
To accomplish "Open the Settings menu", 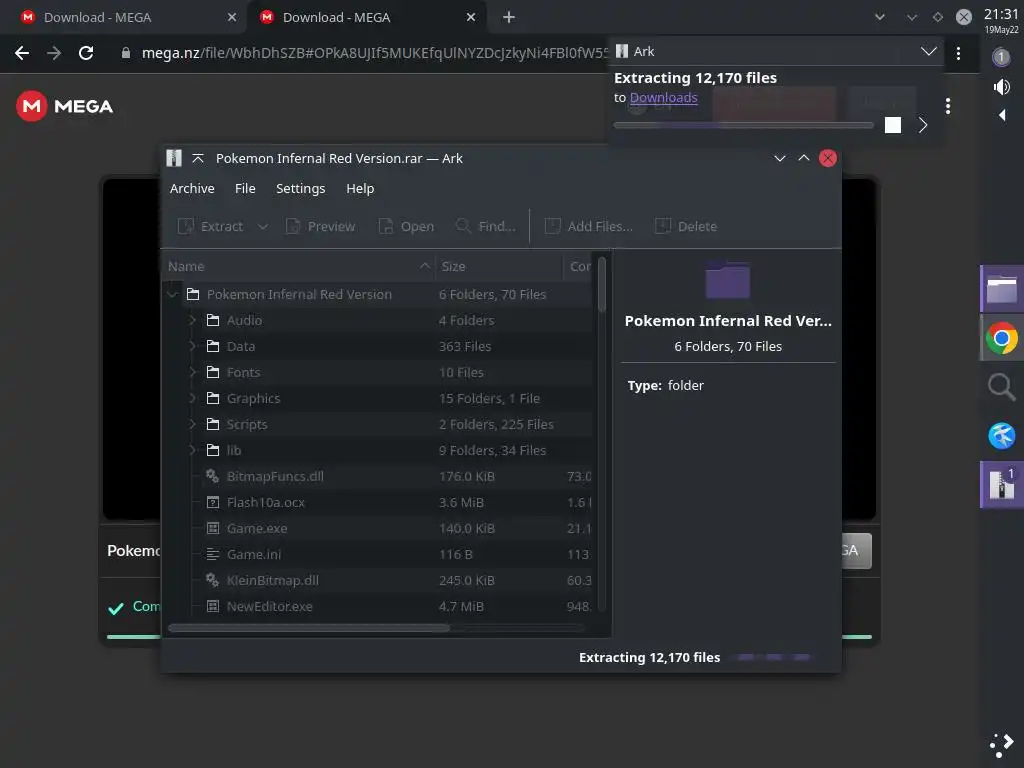I will (300, 188).
